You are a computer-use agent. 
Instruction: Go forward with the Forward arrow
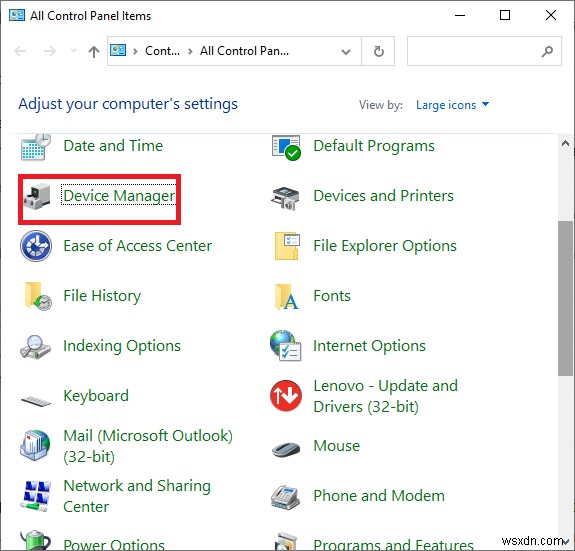50,51
